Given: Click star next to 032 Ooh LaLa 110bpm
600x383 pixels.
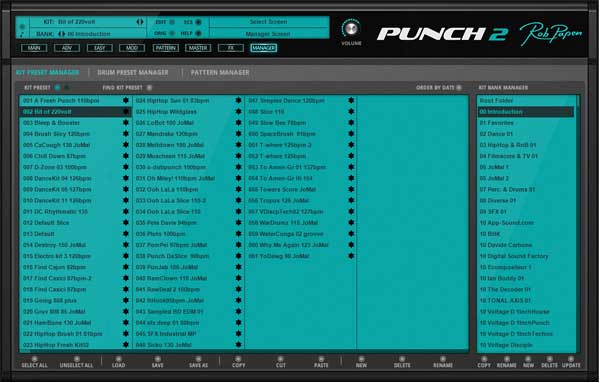Looking at the screenshot, I should click(x=238, y=189).
